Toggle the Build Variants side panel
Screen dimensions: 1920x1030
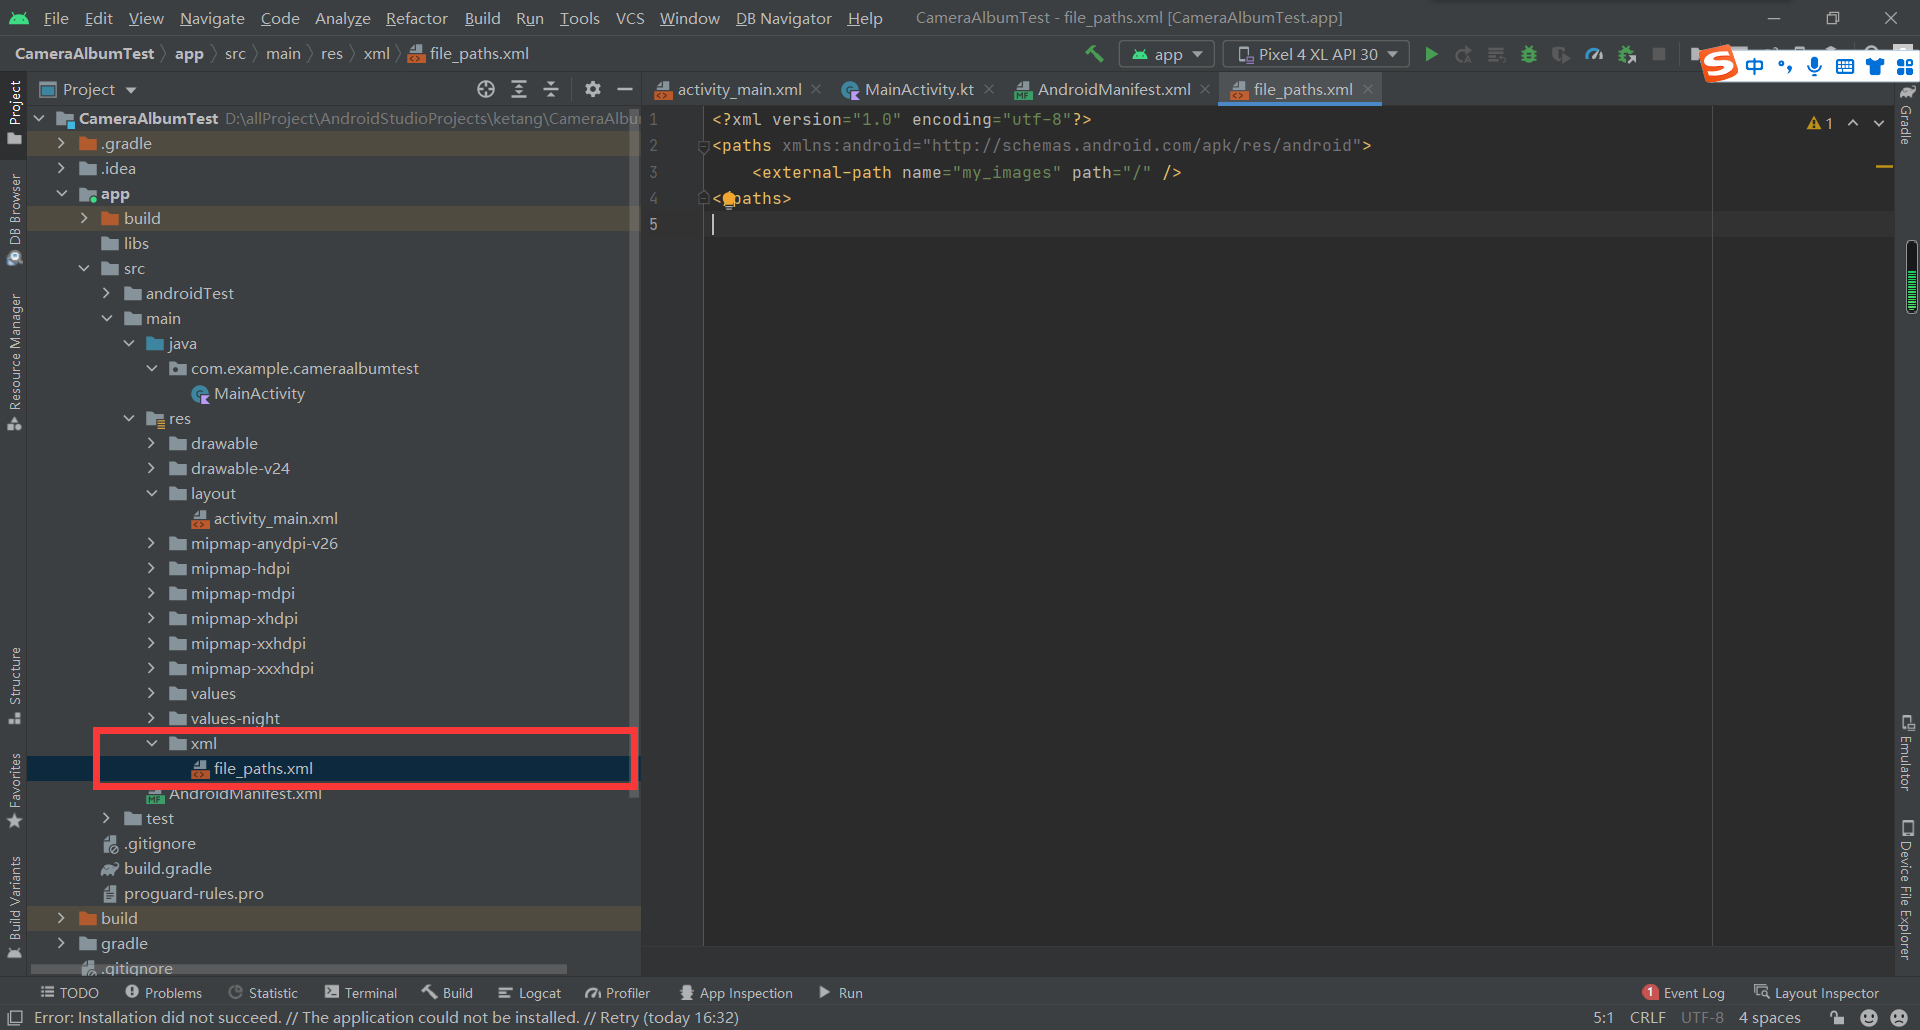(x=15, y=905)
